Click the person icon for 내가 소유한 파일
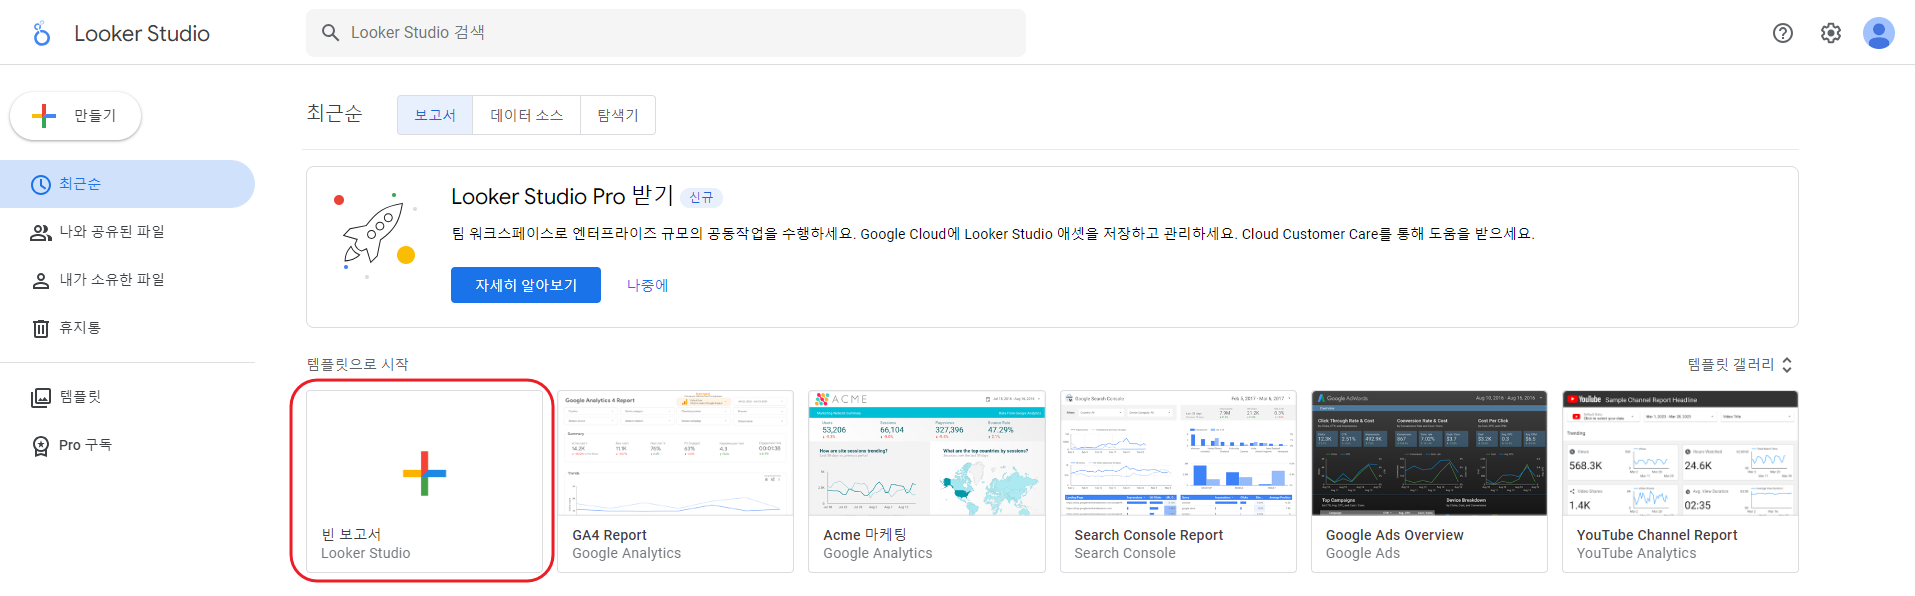The height and width of the screenshot is (596, 1915). (x=41, y=281)
